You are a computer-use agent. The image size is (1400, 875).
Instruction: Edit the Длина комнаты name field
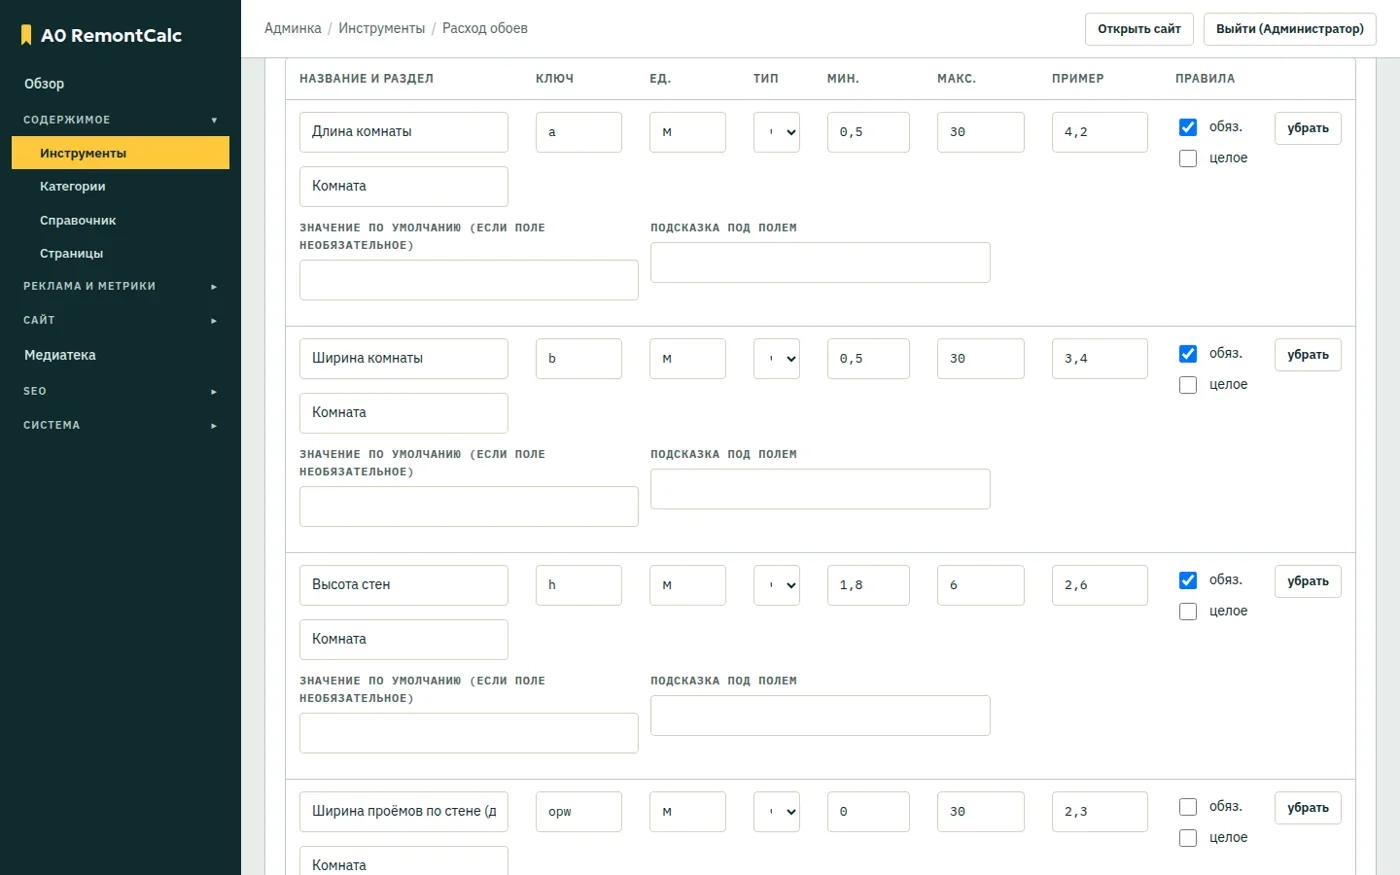point(404,132)
